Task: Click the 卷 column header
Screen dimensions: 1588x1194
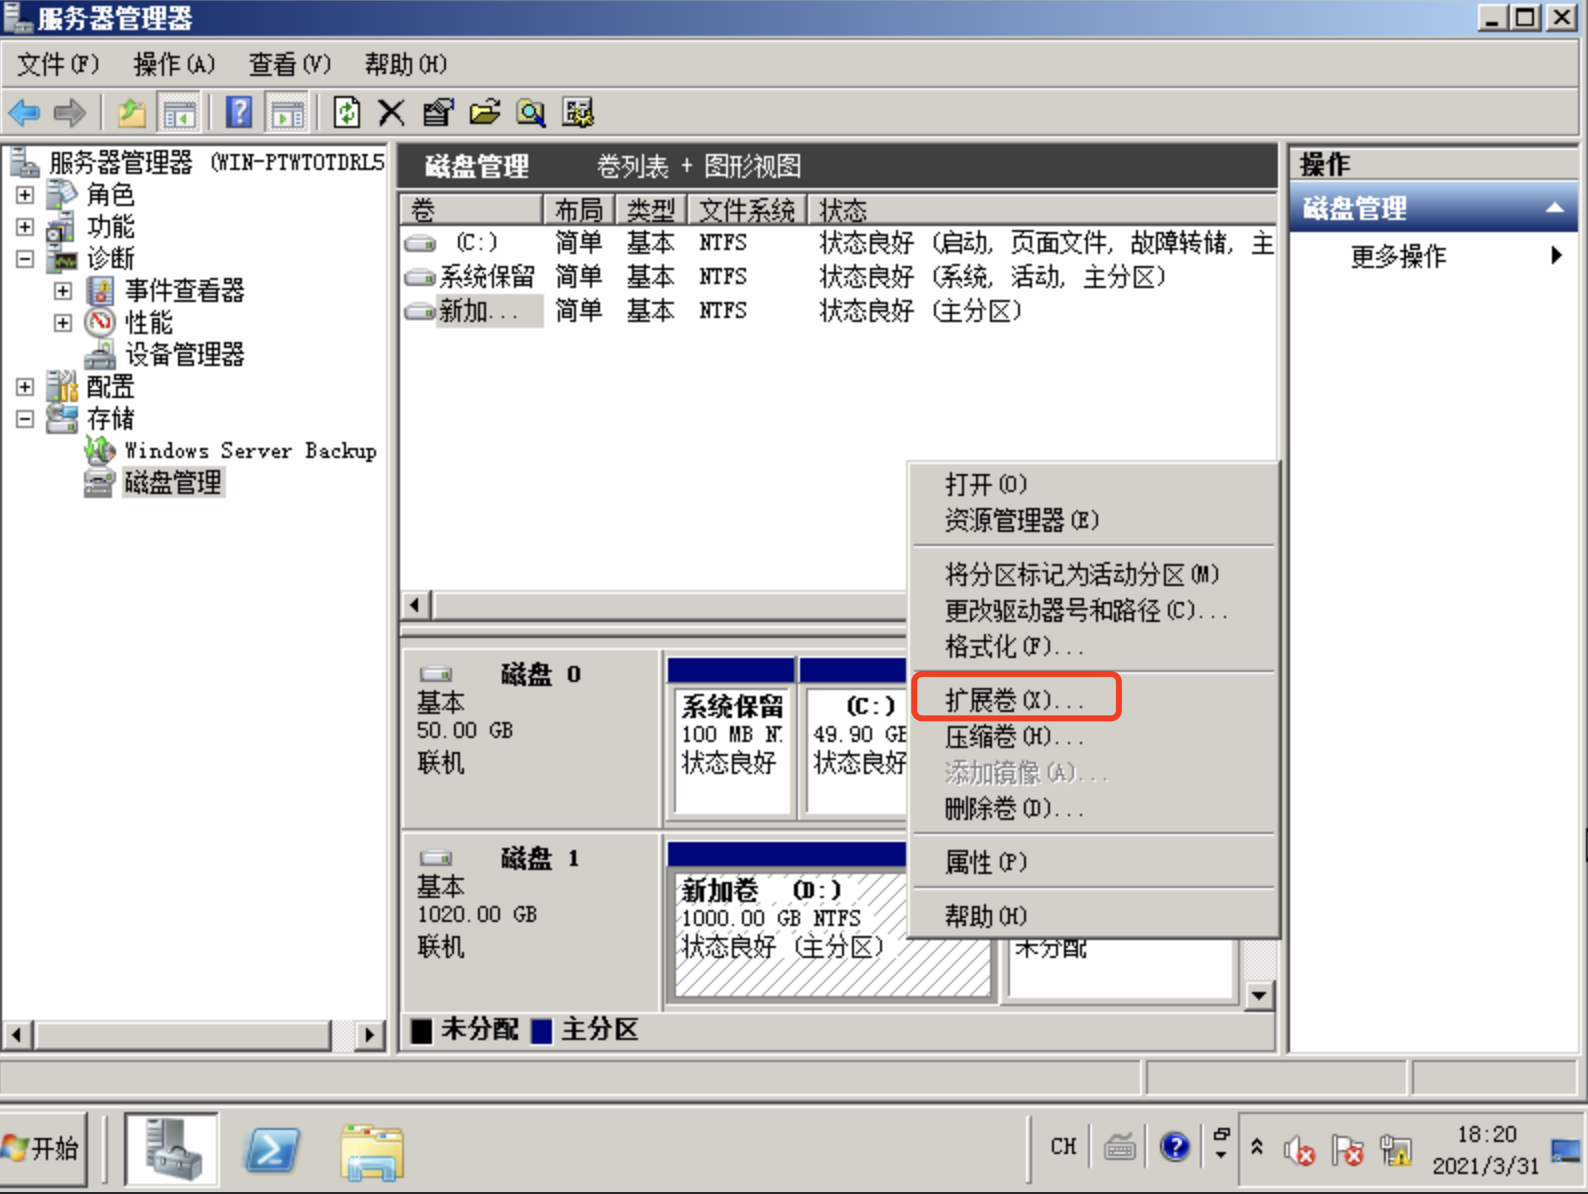Action: [471, 210]
